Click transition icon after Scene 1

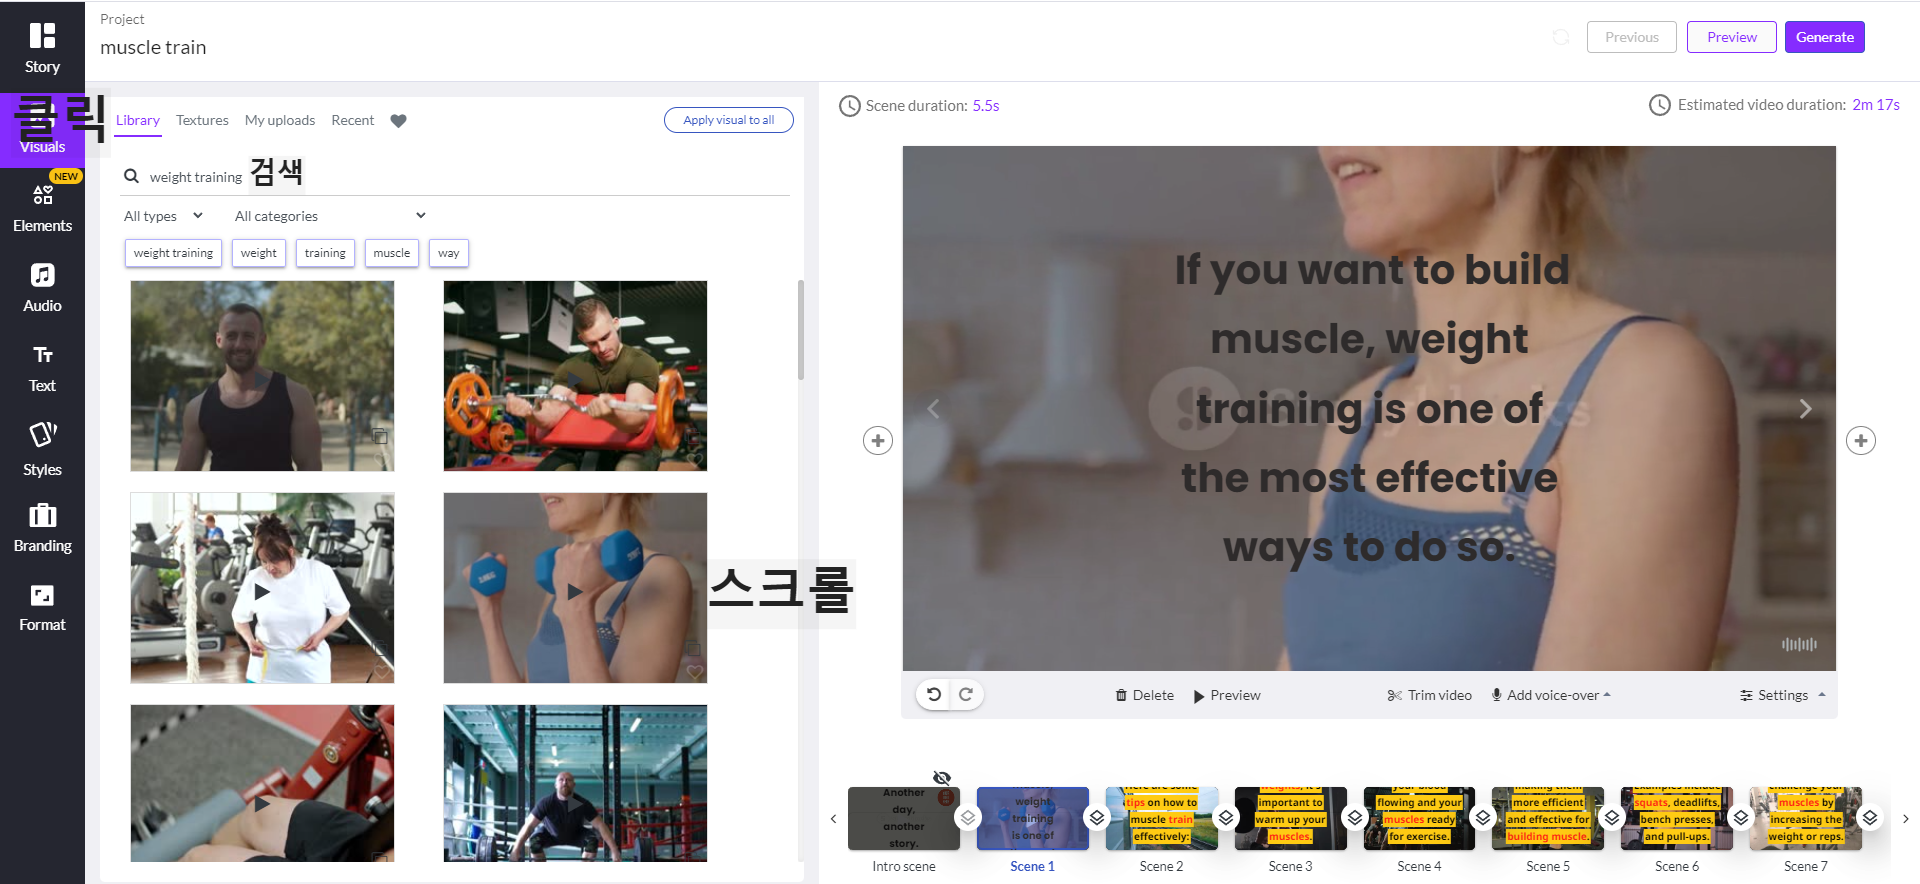(x=1097, y=817)
